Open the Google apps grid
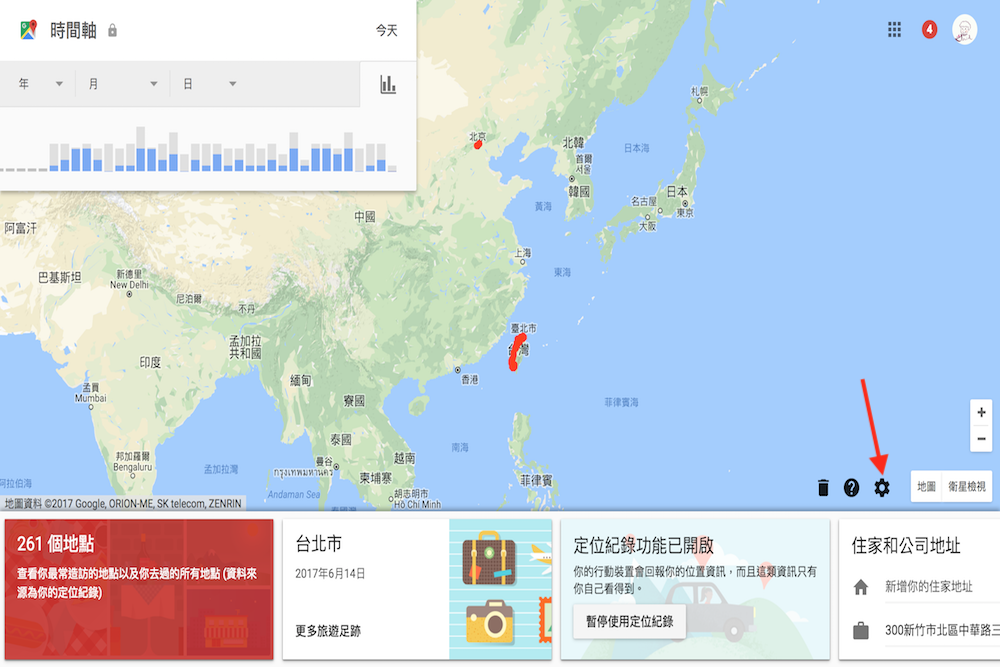The width and height of the screenshot is (1000, 667). (895, 29)
